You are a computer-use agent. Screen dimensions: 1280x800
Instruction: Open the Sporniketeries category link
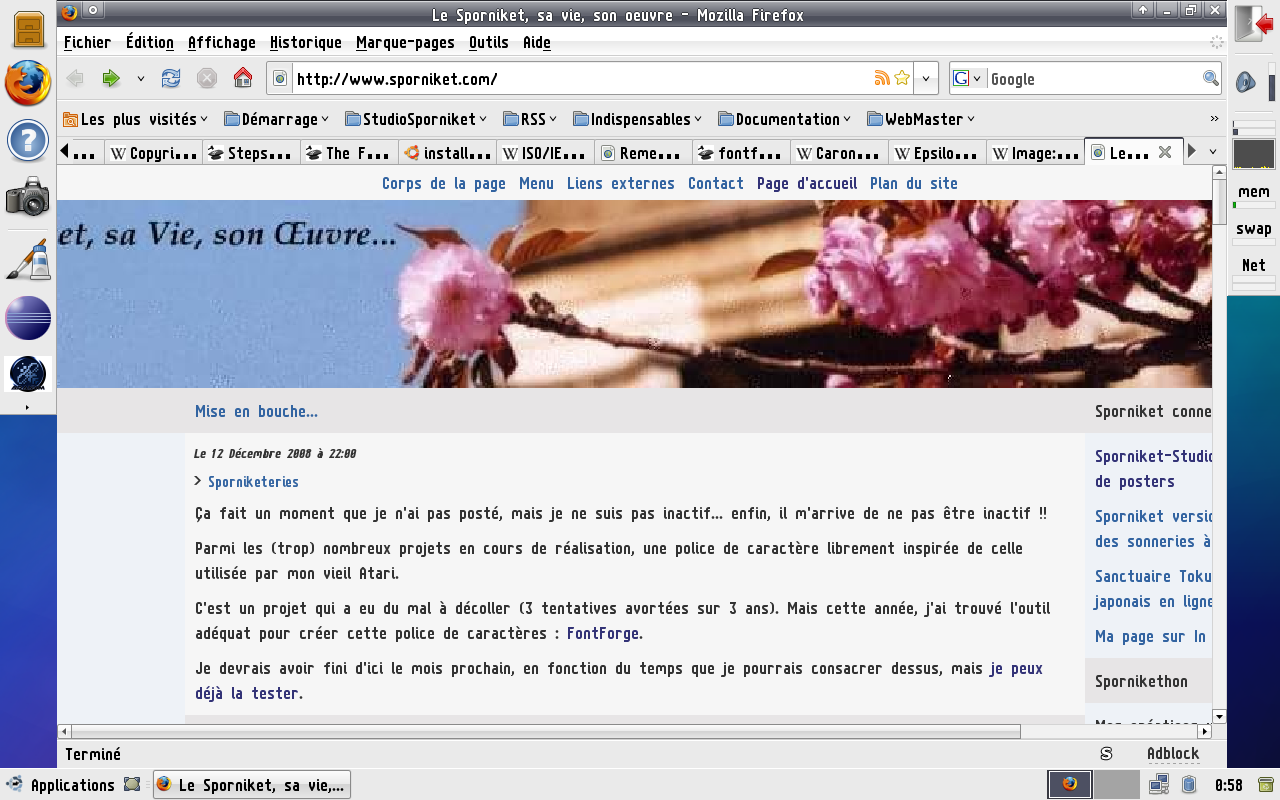[253, 482]
